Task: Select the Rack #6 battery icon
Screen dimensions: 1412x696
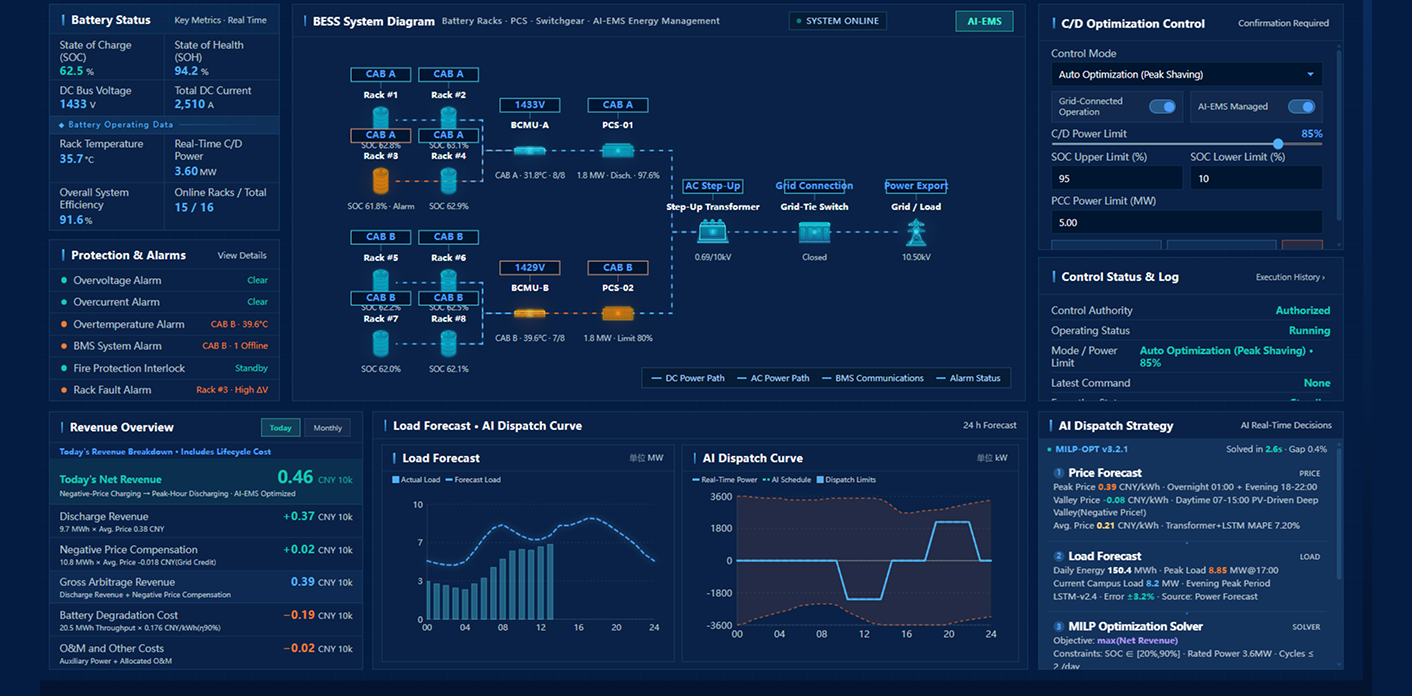Action: pyautogui.click(x=448, y=281)
